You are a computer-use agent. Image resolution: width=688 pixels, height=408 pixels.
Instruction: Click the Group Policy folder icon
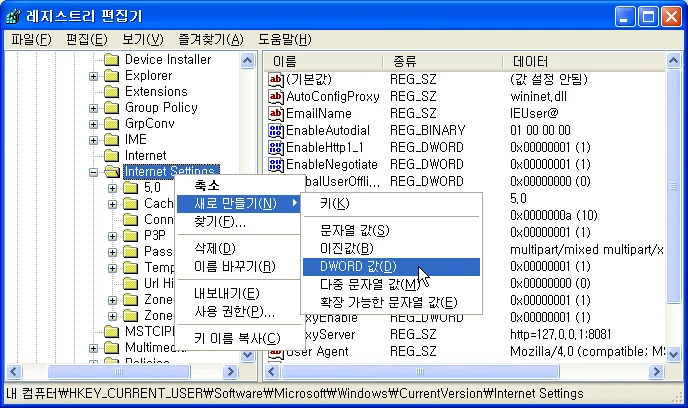point(112,107)
